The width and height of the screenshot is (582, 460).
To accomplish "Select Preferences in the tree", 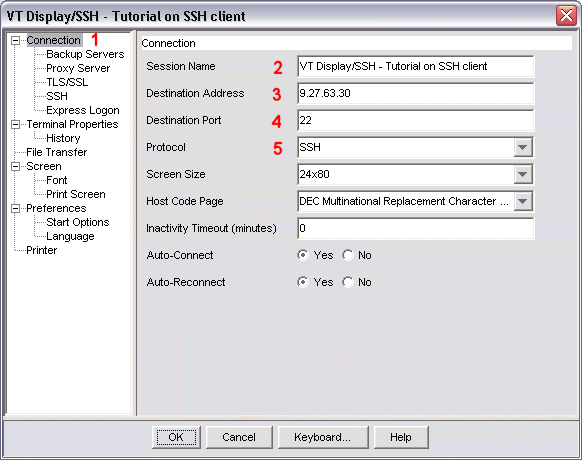I will point(56,208).
